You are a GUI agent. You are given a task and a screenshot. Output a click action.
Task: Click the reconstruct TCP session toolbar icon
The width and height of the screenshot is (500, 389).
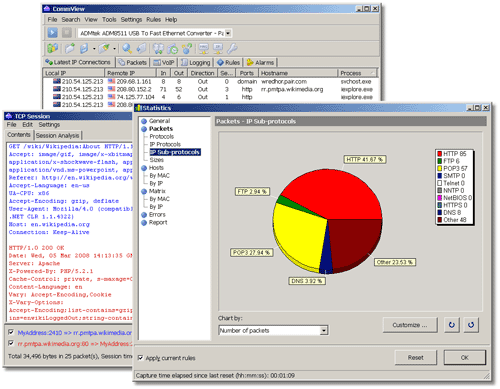pyautogui.click(x=158, y=49)
